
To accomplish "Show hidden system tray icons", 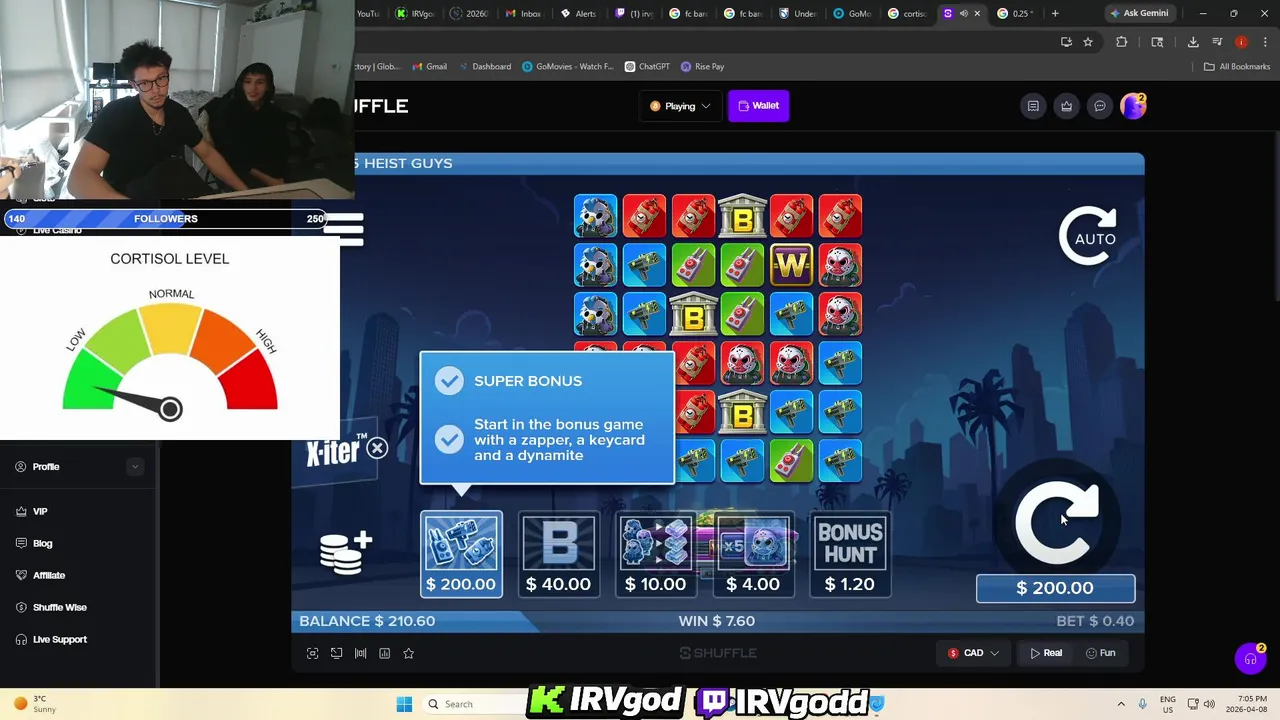I will pyautogui.click(x=1121, y=704).
